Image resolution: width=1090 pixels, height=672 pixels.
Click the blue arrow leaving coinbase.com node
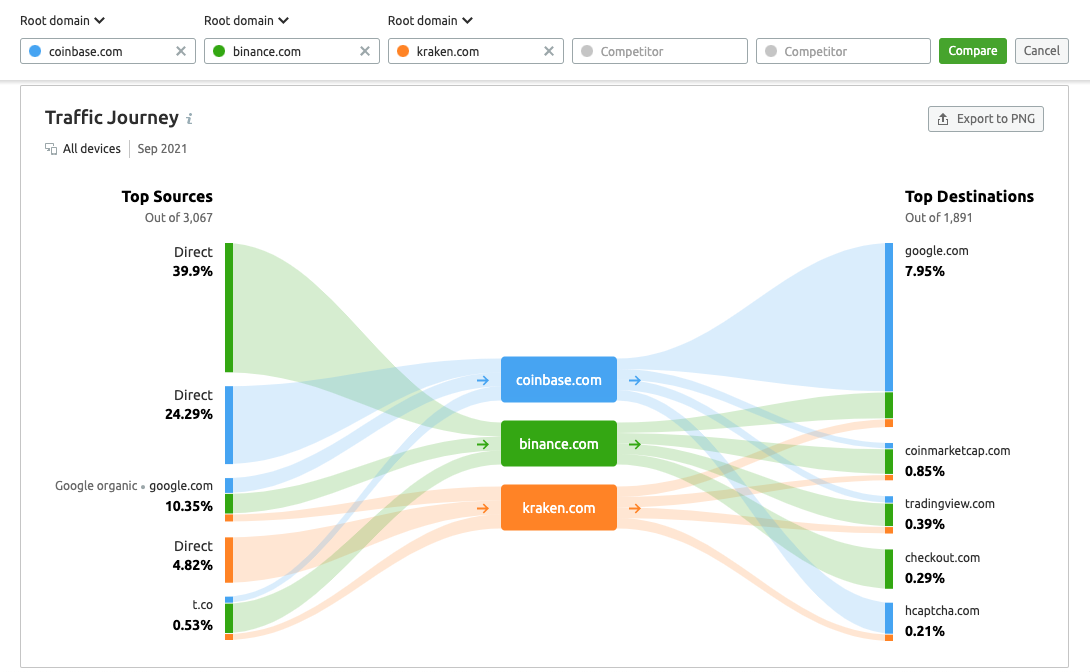[635, 380]
